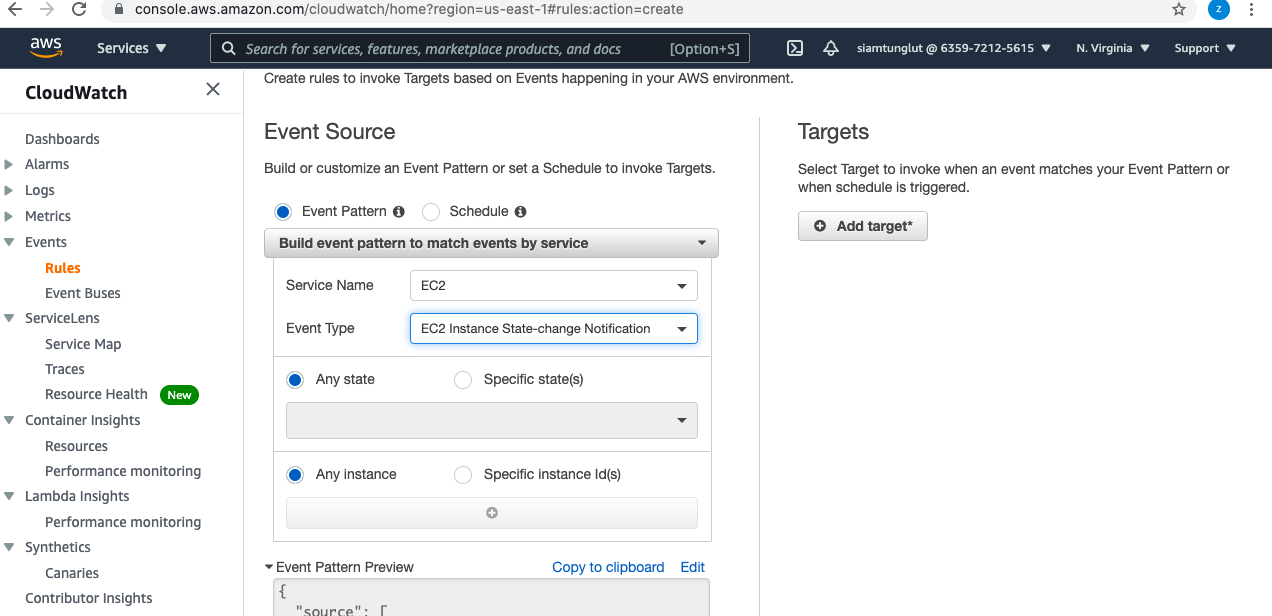
Task: Click the browser back arrow
Action: click(15, 9)
